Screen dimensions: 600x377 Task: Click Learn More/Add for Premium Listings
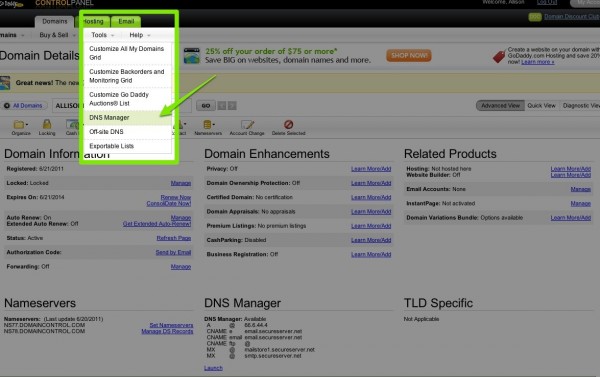point(371,226)
